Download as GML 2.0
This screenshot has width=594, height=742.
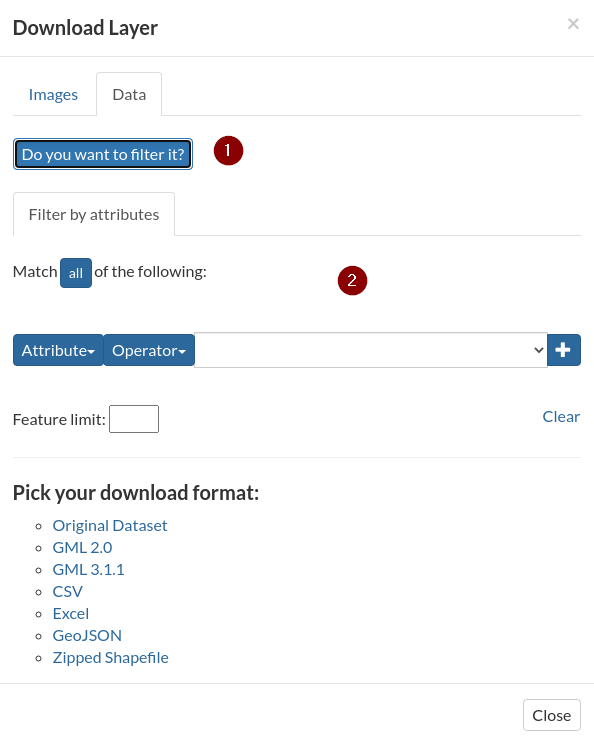[x=82, y=548]
